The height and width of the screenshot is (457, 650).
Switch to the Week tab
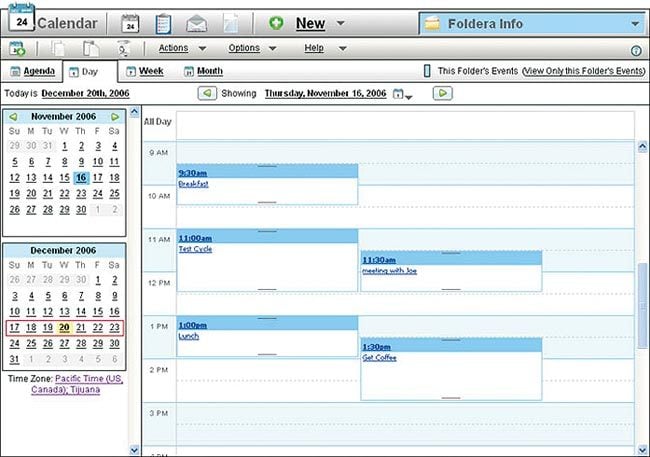pos(145,71)
